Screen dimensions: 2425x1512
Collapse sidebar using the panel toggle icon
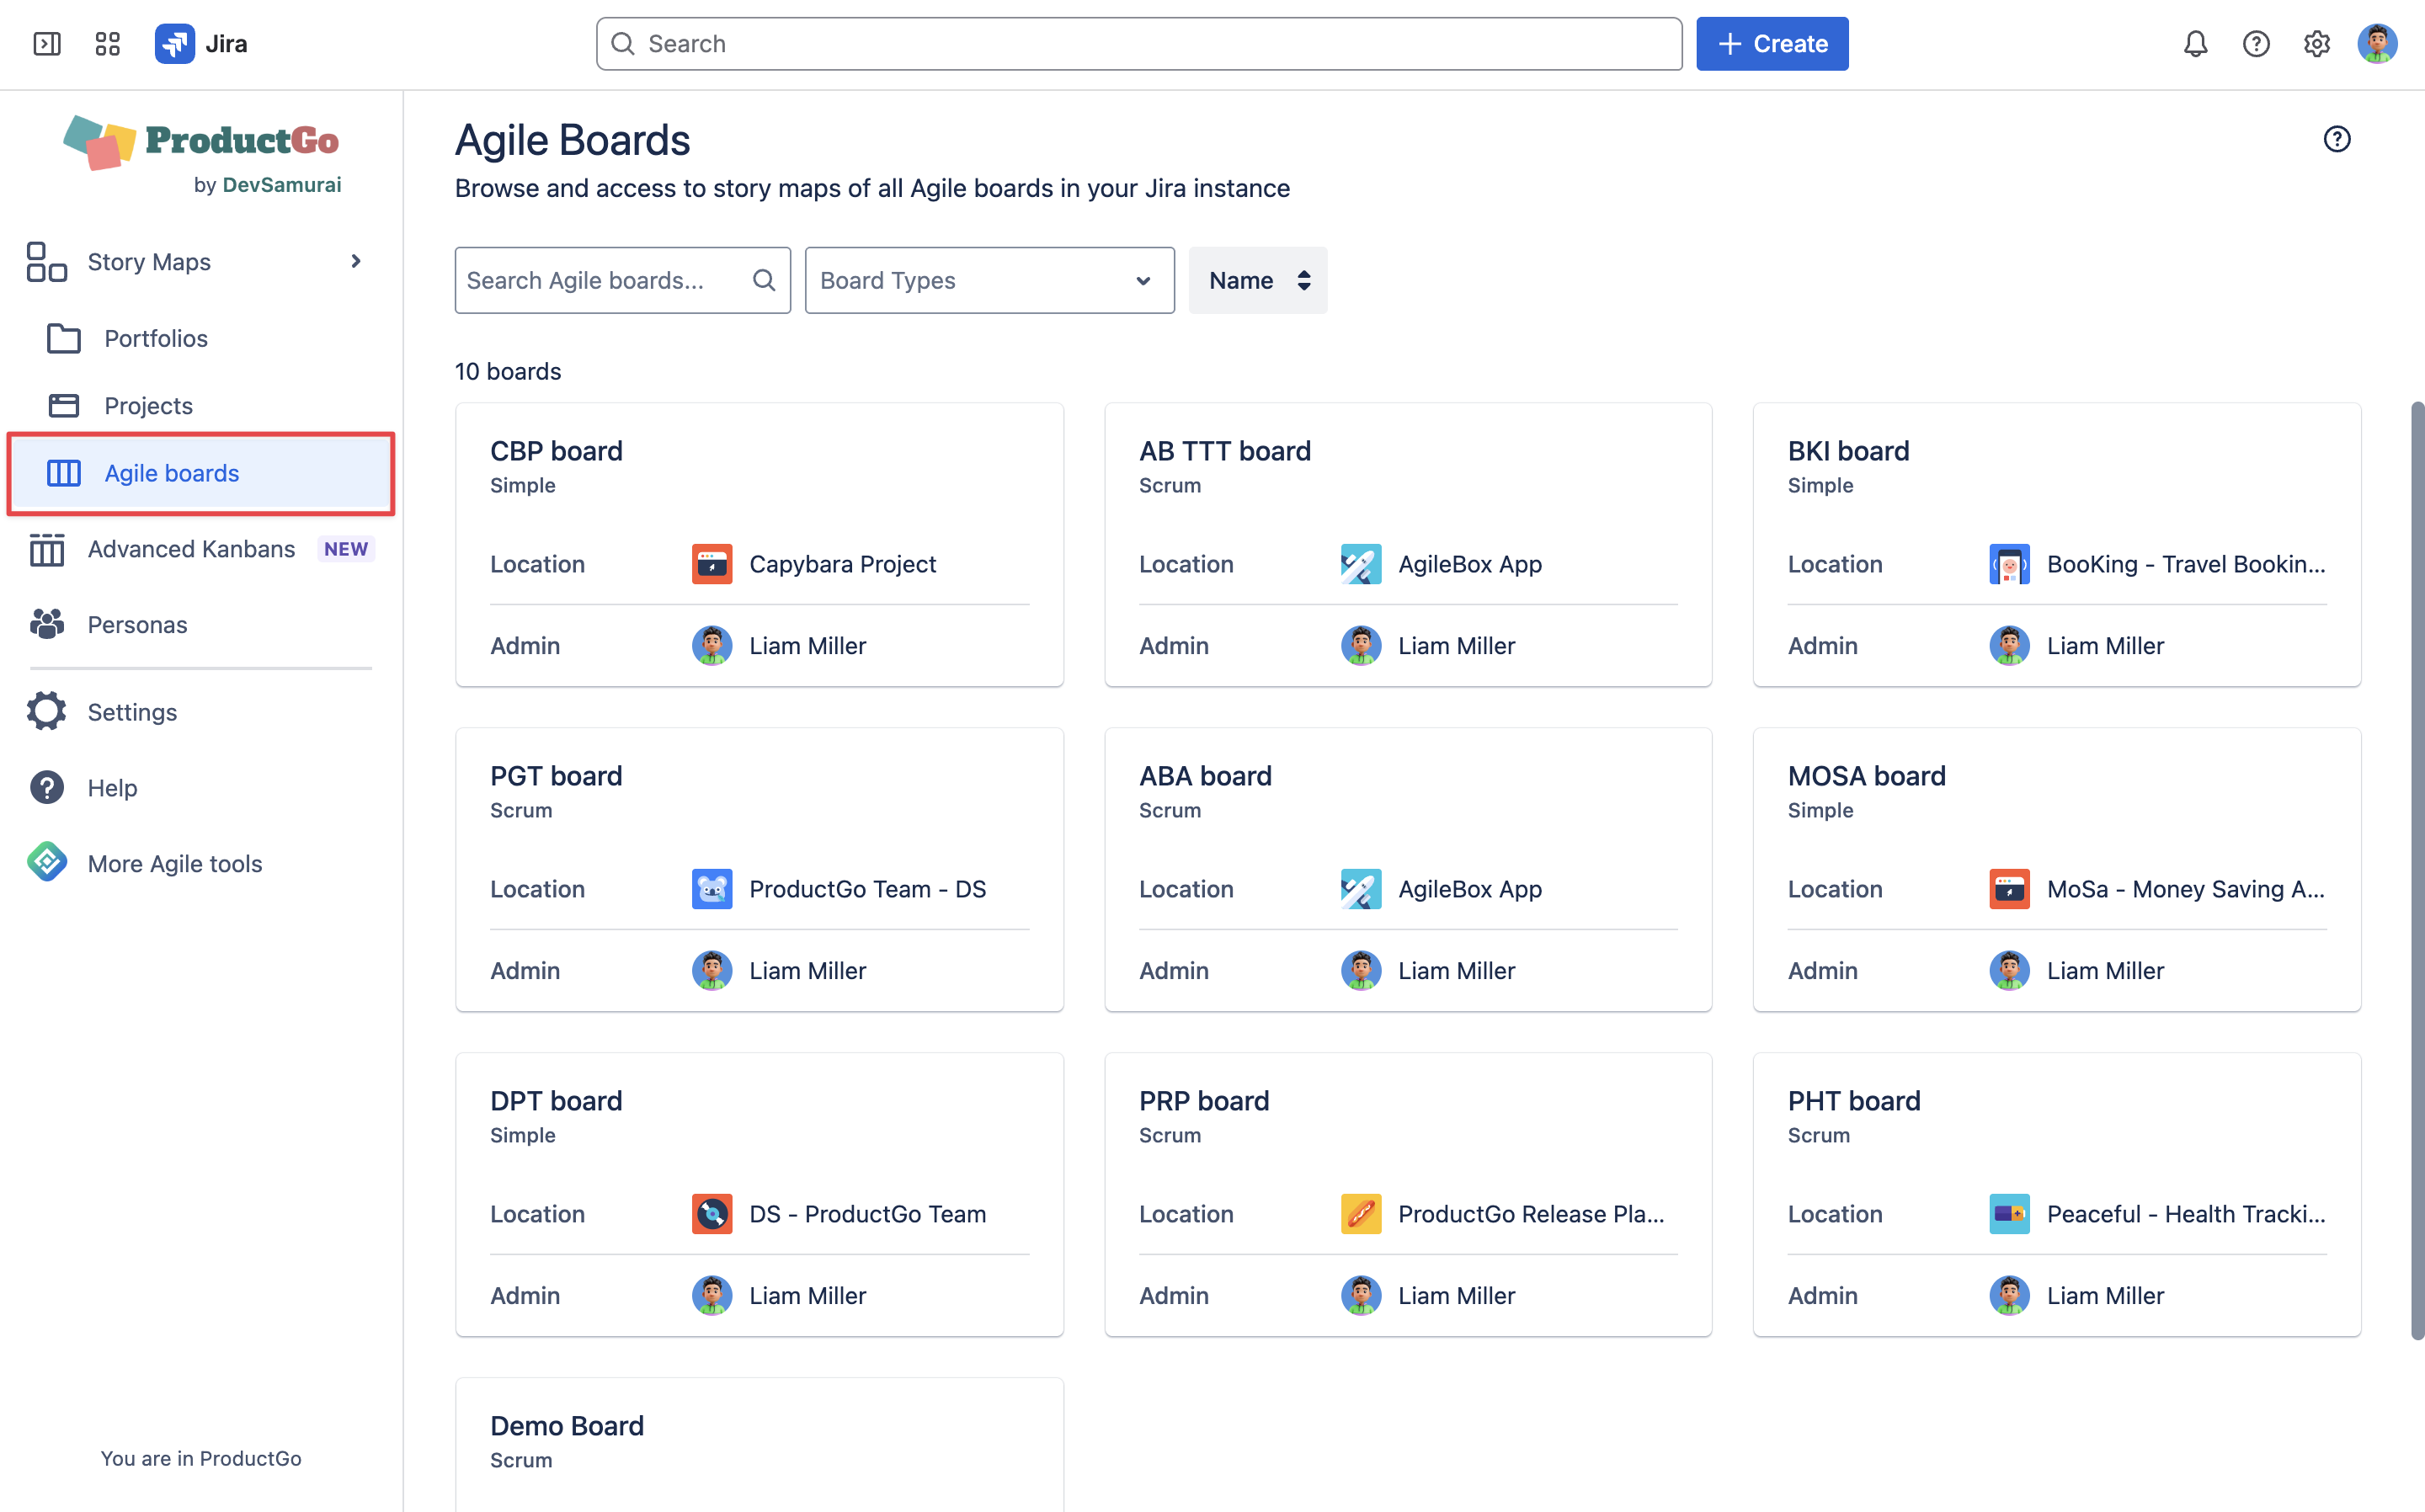(47, 44)
